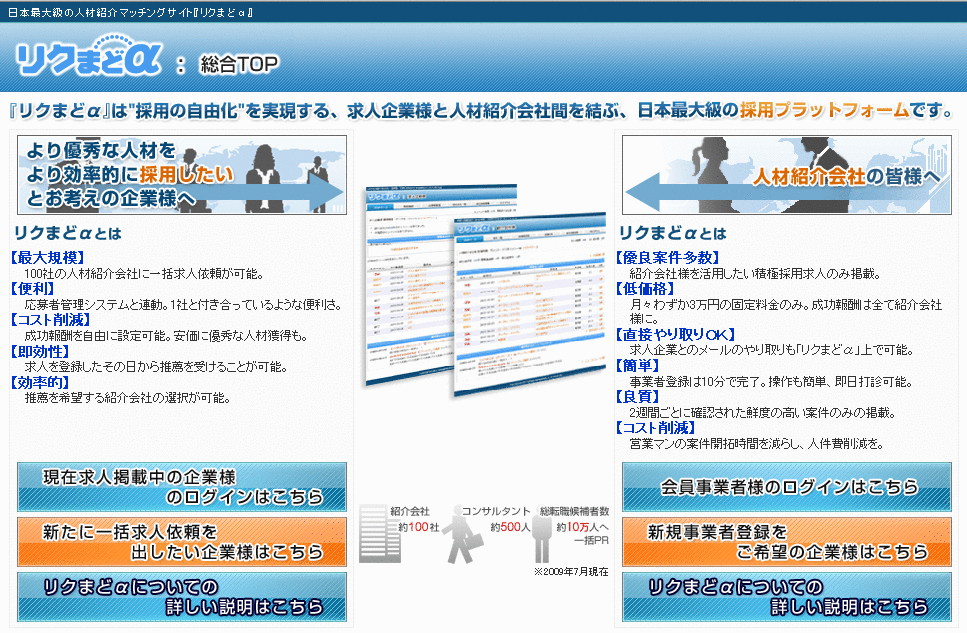Open detailed リクまどα explanation in left column

[182, 597]
